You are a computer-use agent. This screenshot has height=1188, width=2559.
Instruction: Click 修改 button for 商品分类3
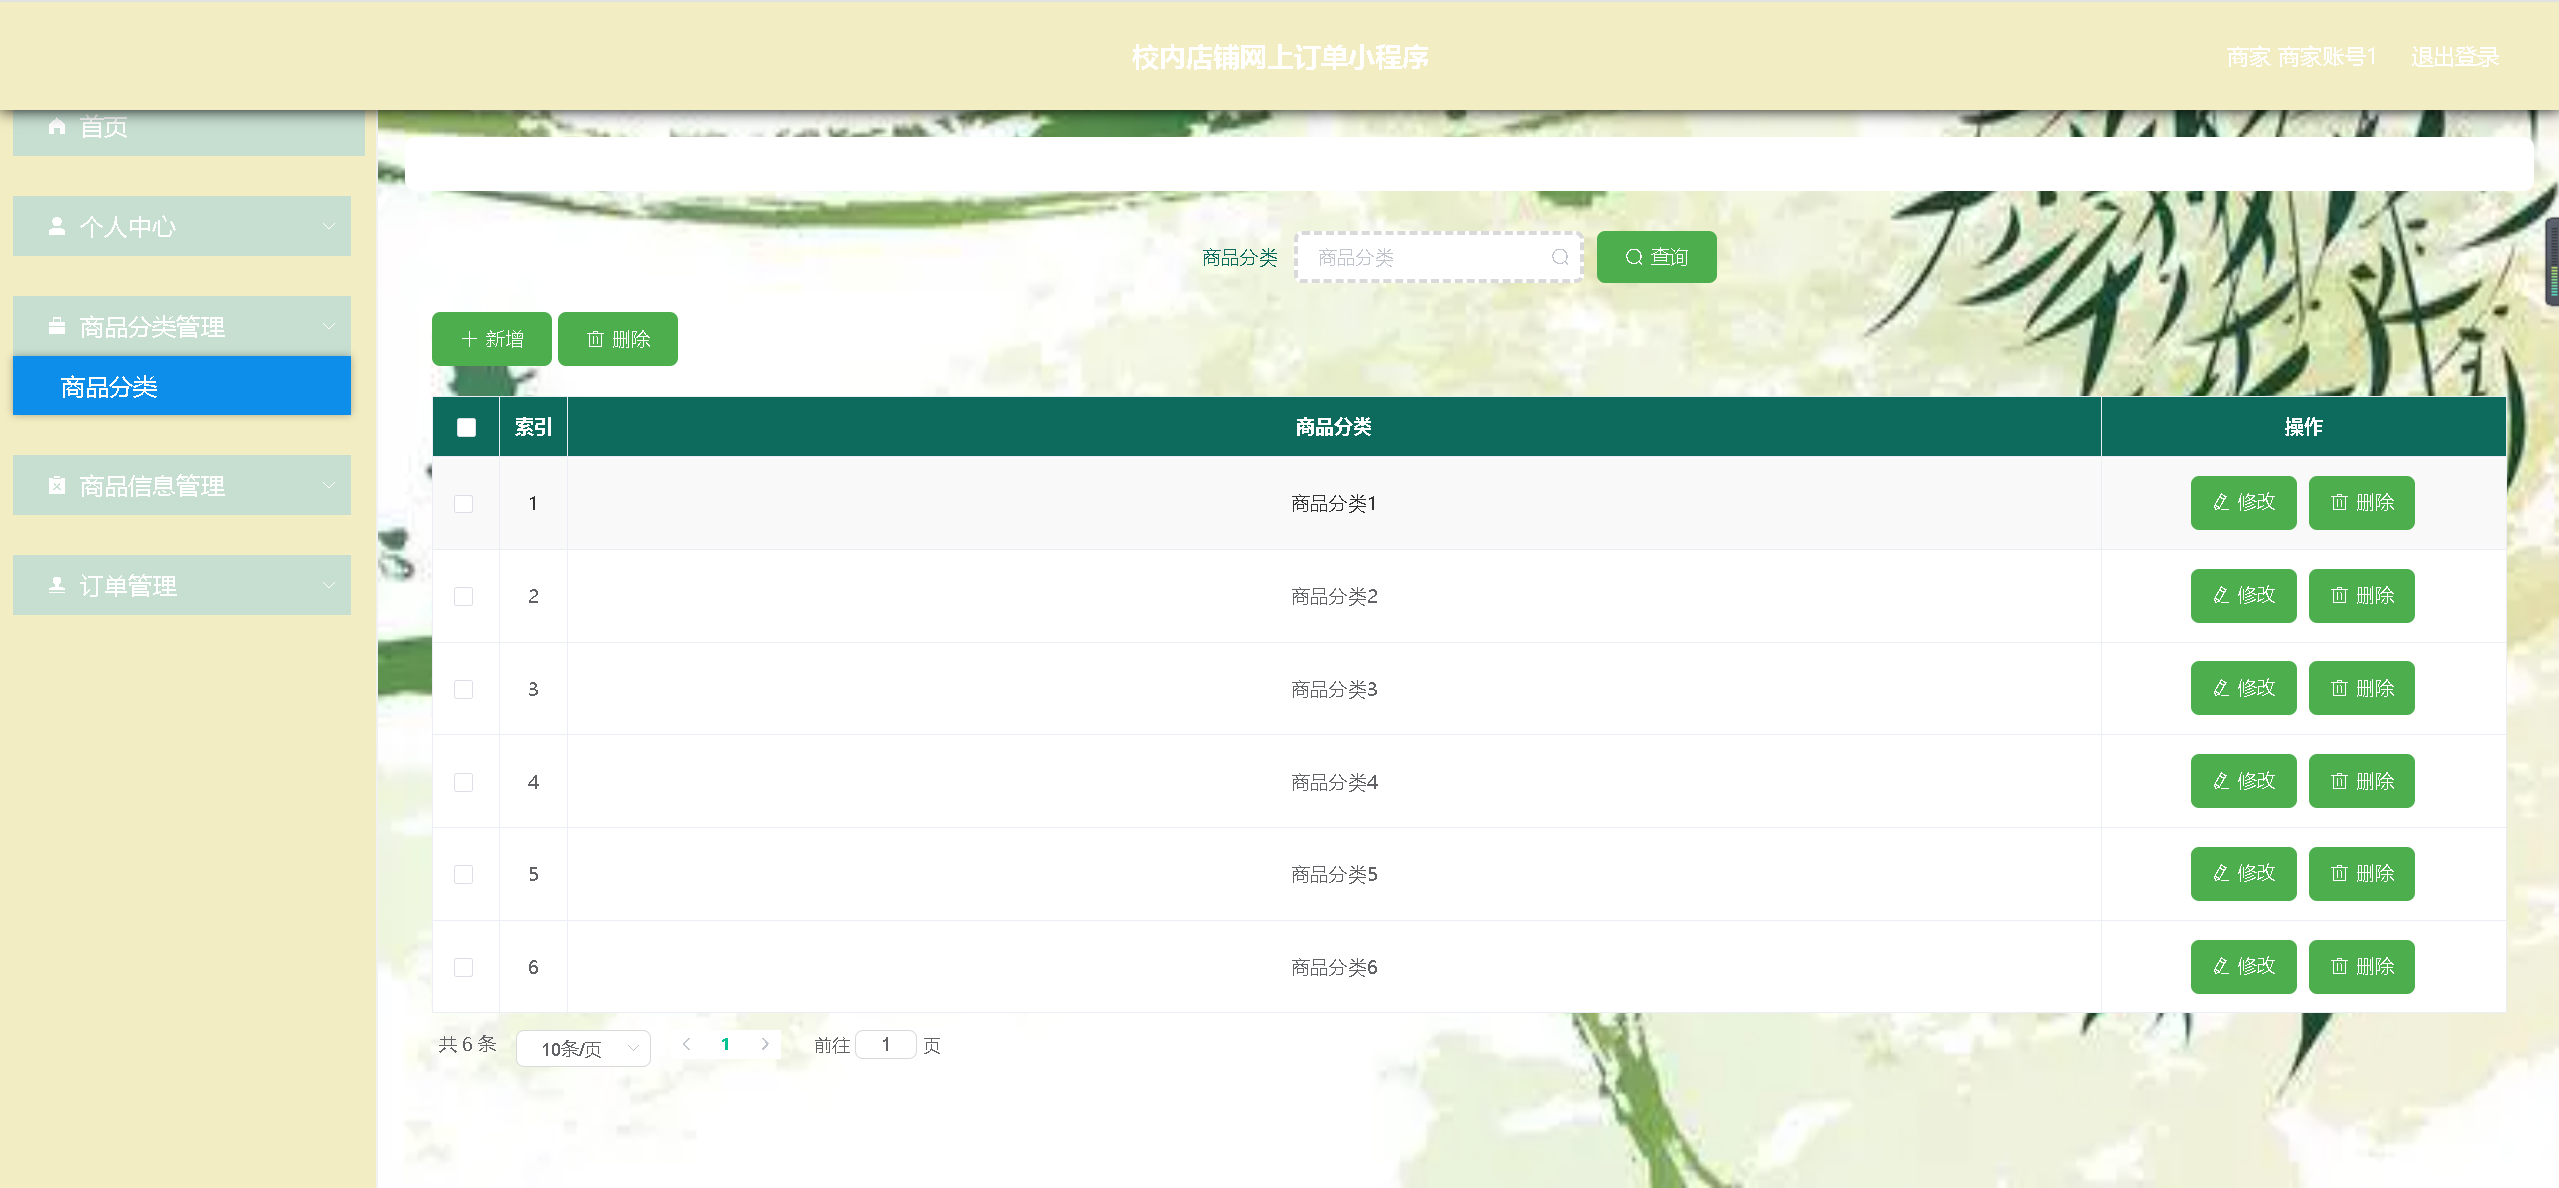[x=2243, y=688]
